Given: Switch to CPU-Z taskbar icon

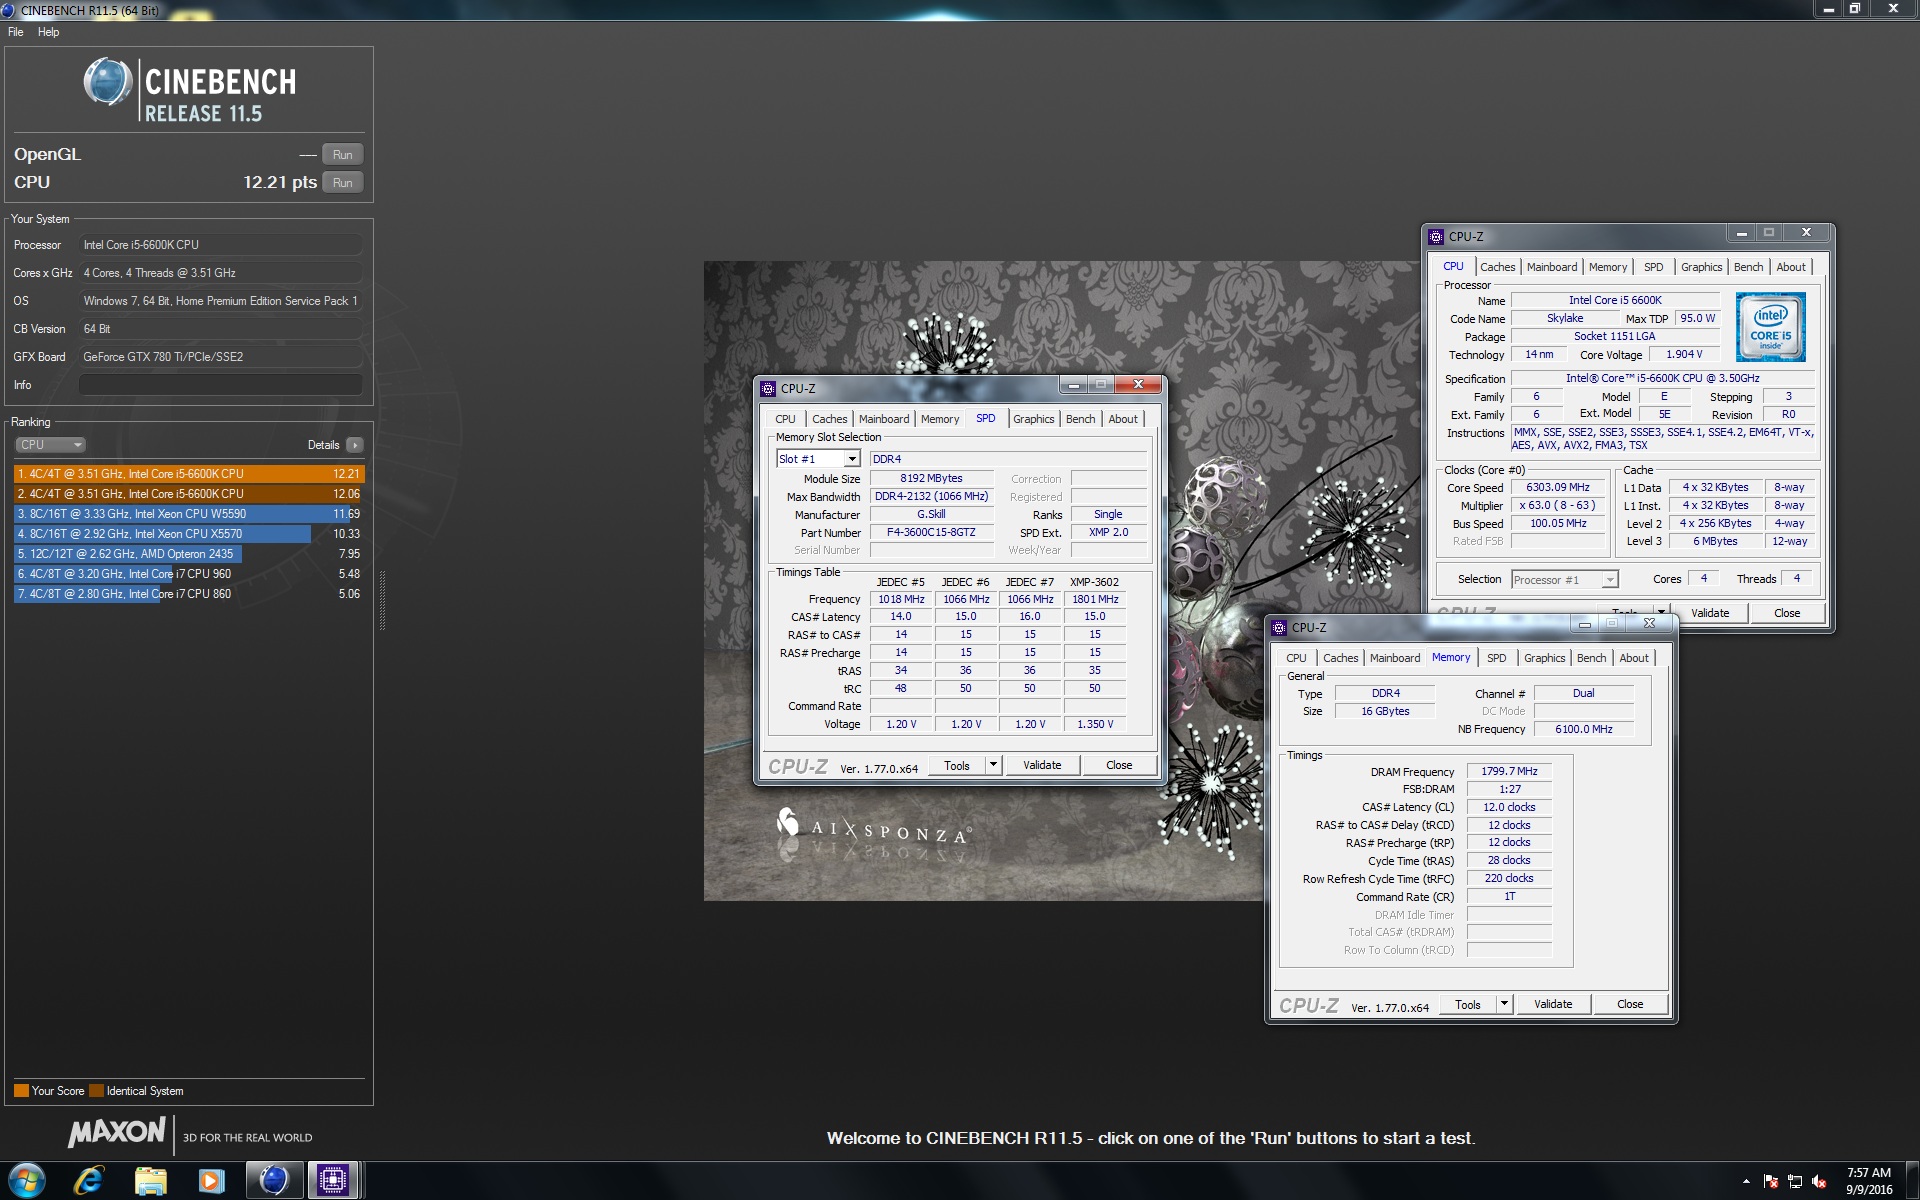Looking at the screenshot, I should click(332, 1181).
